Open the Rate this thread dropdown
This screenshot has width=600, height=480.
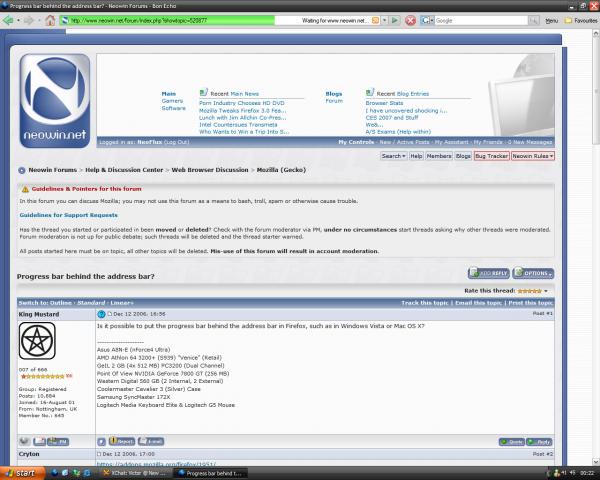coord(546,291)
